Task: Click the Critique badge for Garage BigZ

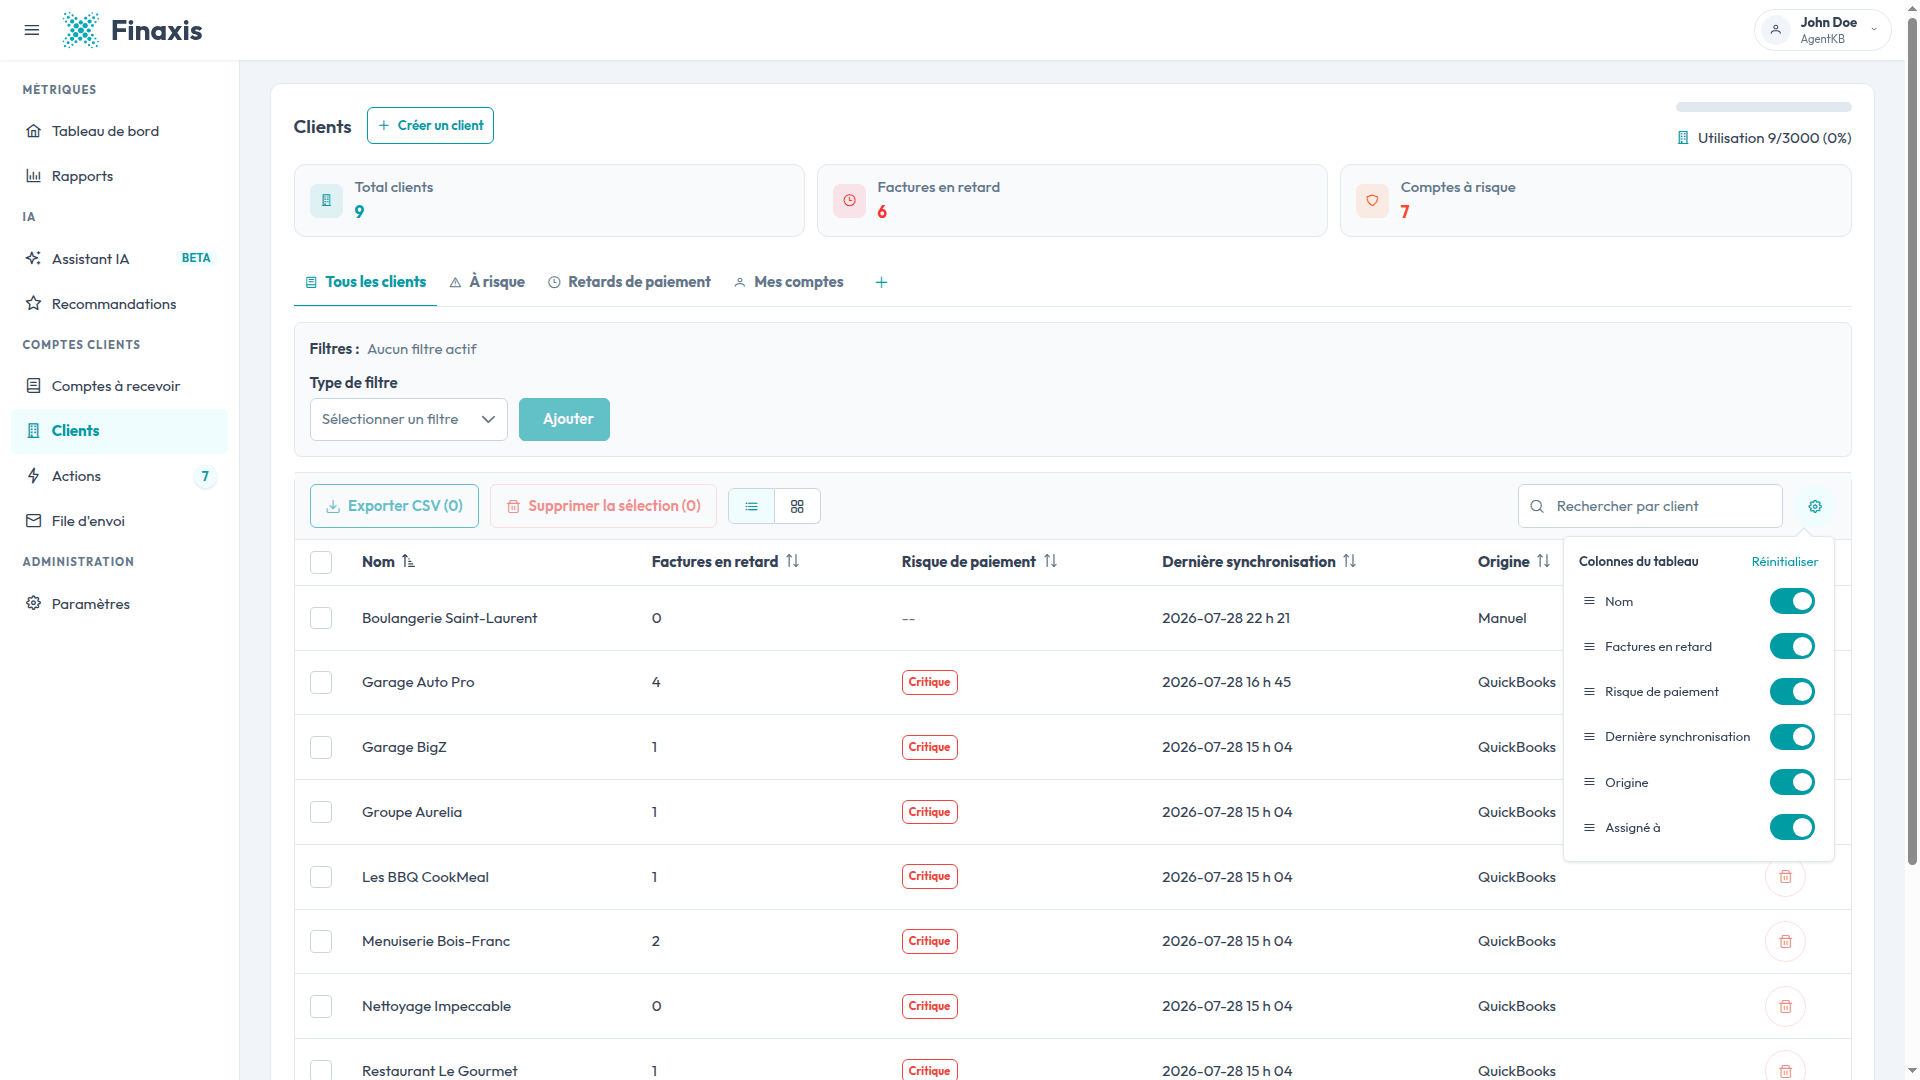Action: (x=929, y=748)
